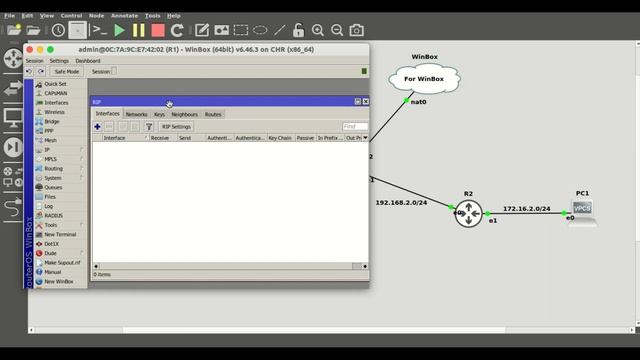
Task: Click the Session input box
Action: point(114,71)
